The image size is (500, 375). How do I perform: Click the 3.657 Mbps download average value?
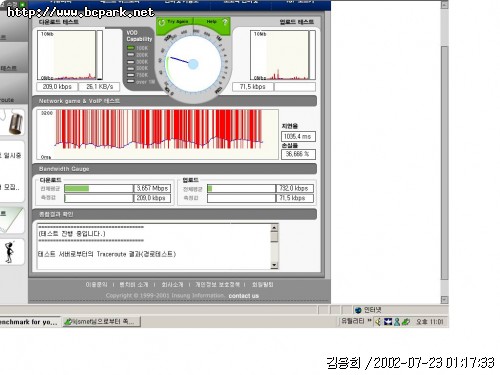click(152, 189)
